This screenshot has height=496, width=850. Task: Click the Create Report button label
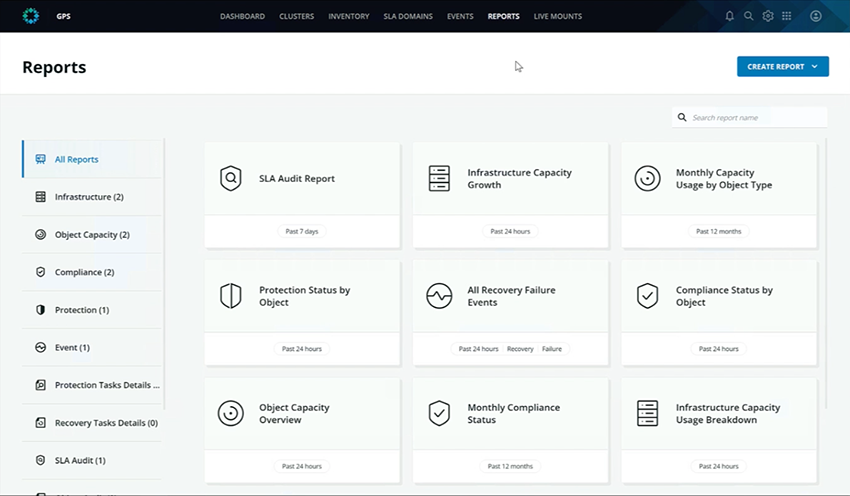pos(776,67)
